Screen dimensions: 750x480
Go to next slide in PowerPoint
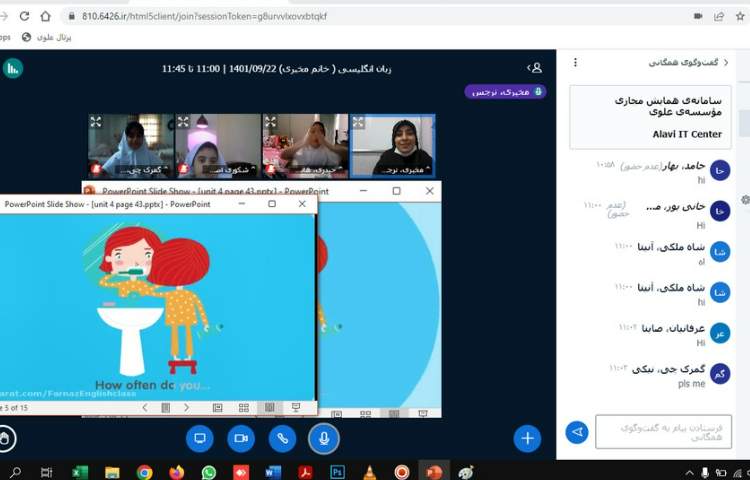click(x=186, y=407)
